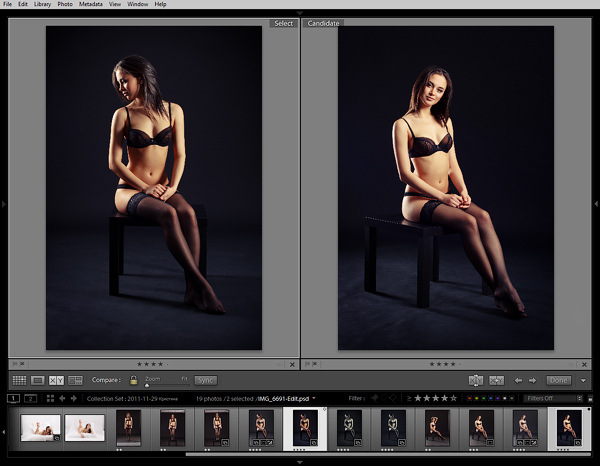
Task: Toggle yellow color label filter
Action: tap(477, 398)
